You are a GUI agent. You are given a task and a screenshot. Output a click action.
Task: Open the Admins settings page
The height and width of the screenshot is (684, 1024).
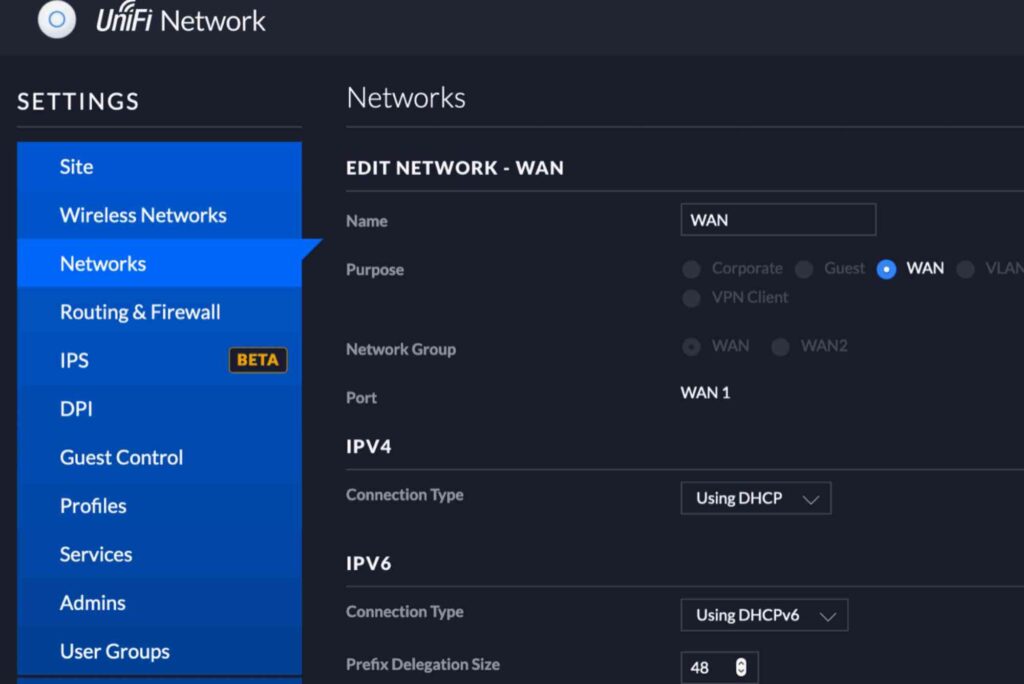(159, 602)
